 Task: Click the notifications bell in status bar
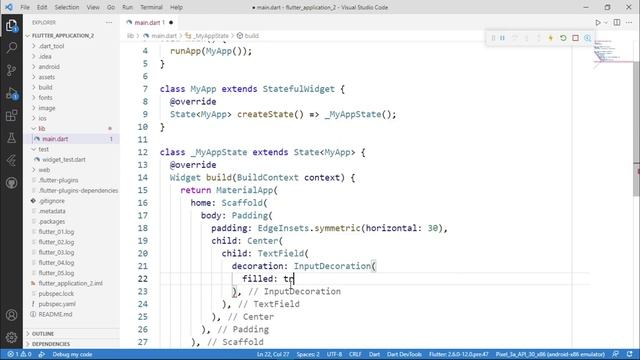(x=629, y=354)
